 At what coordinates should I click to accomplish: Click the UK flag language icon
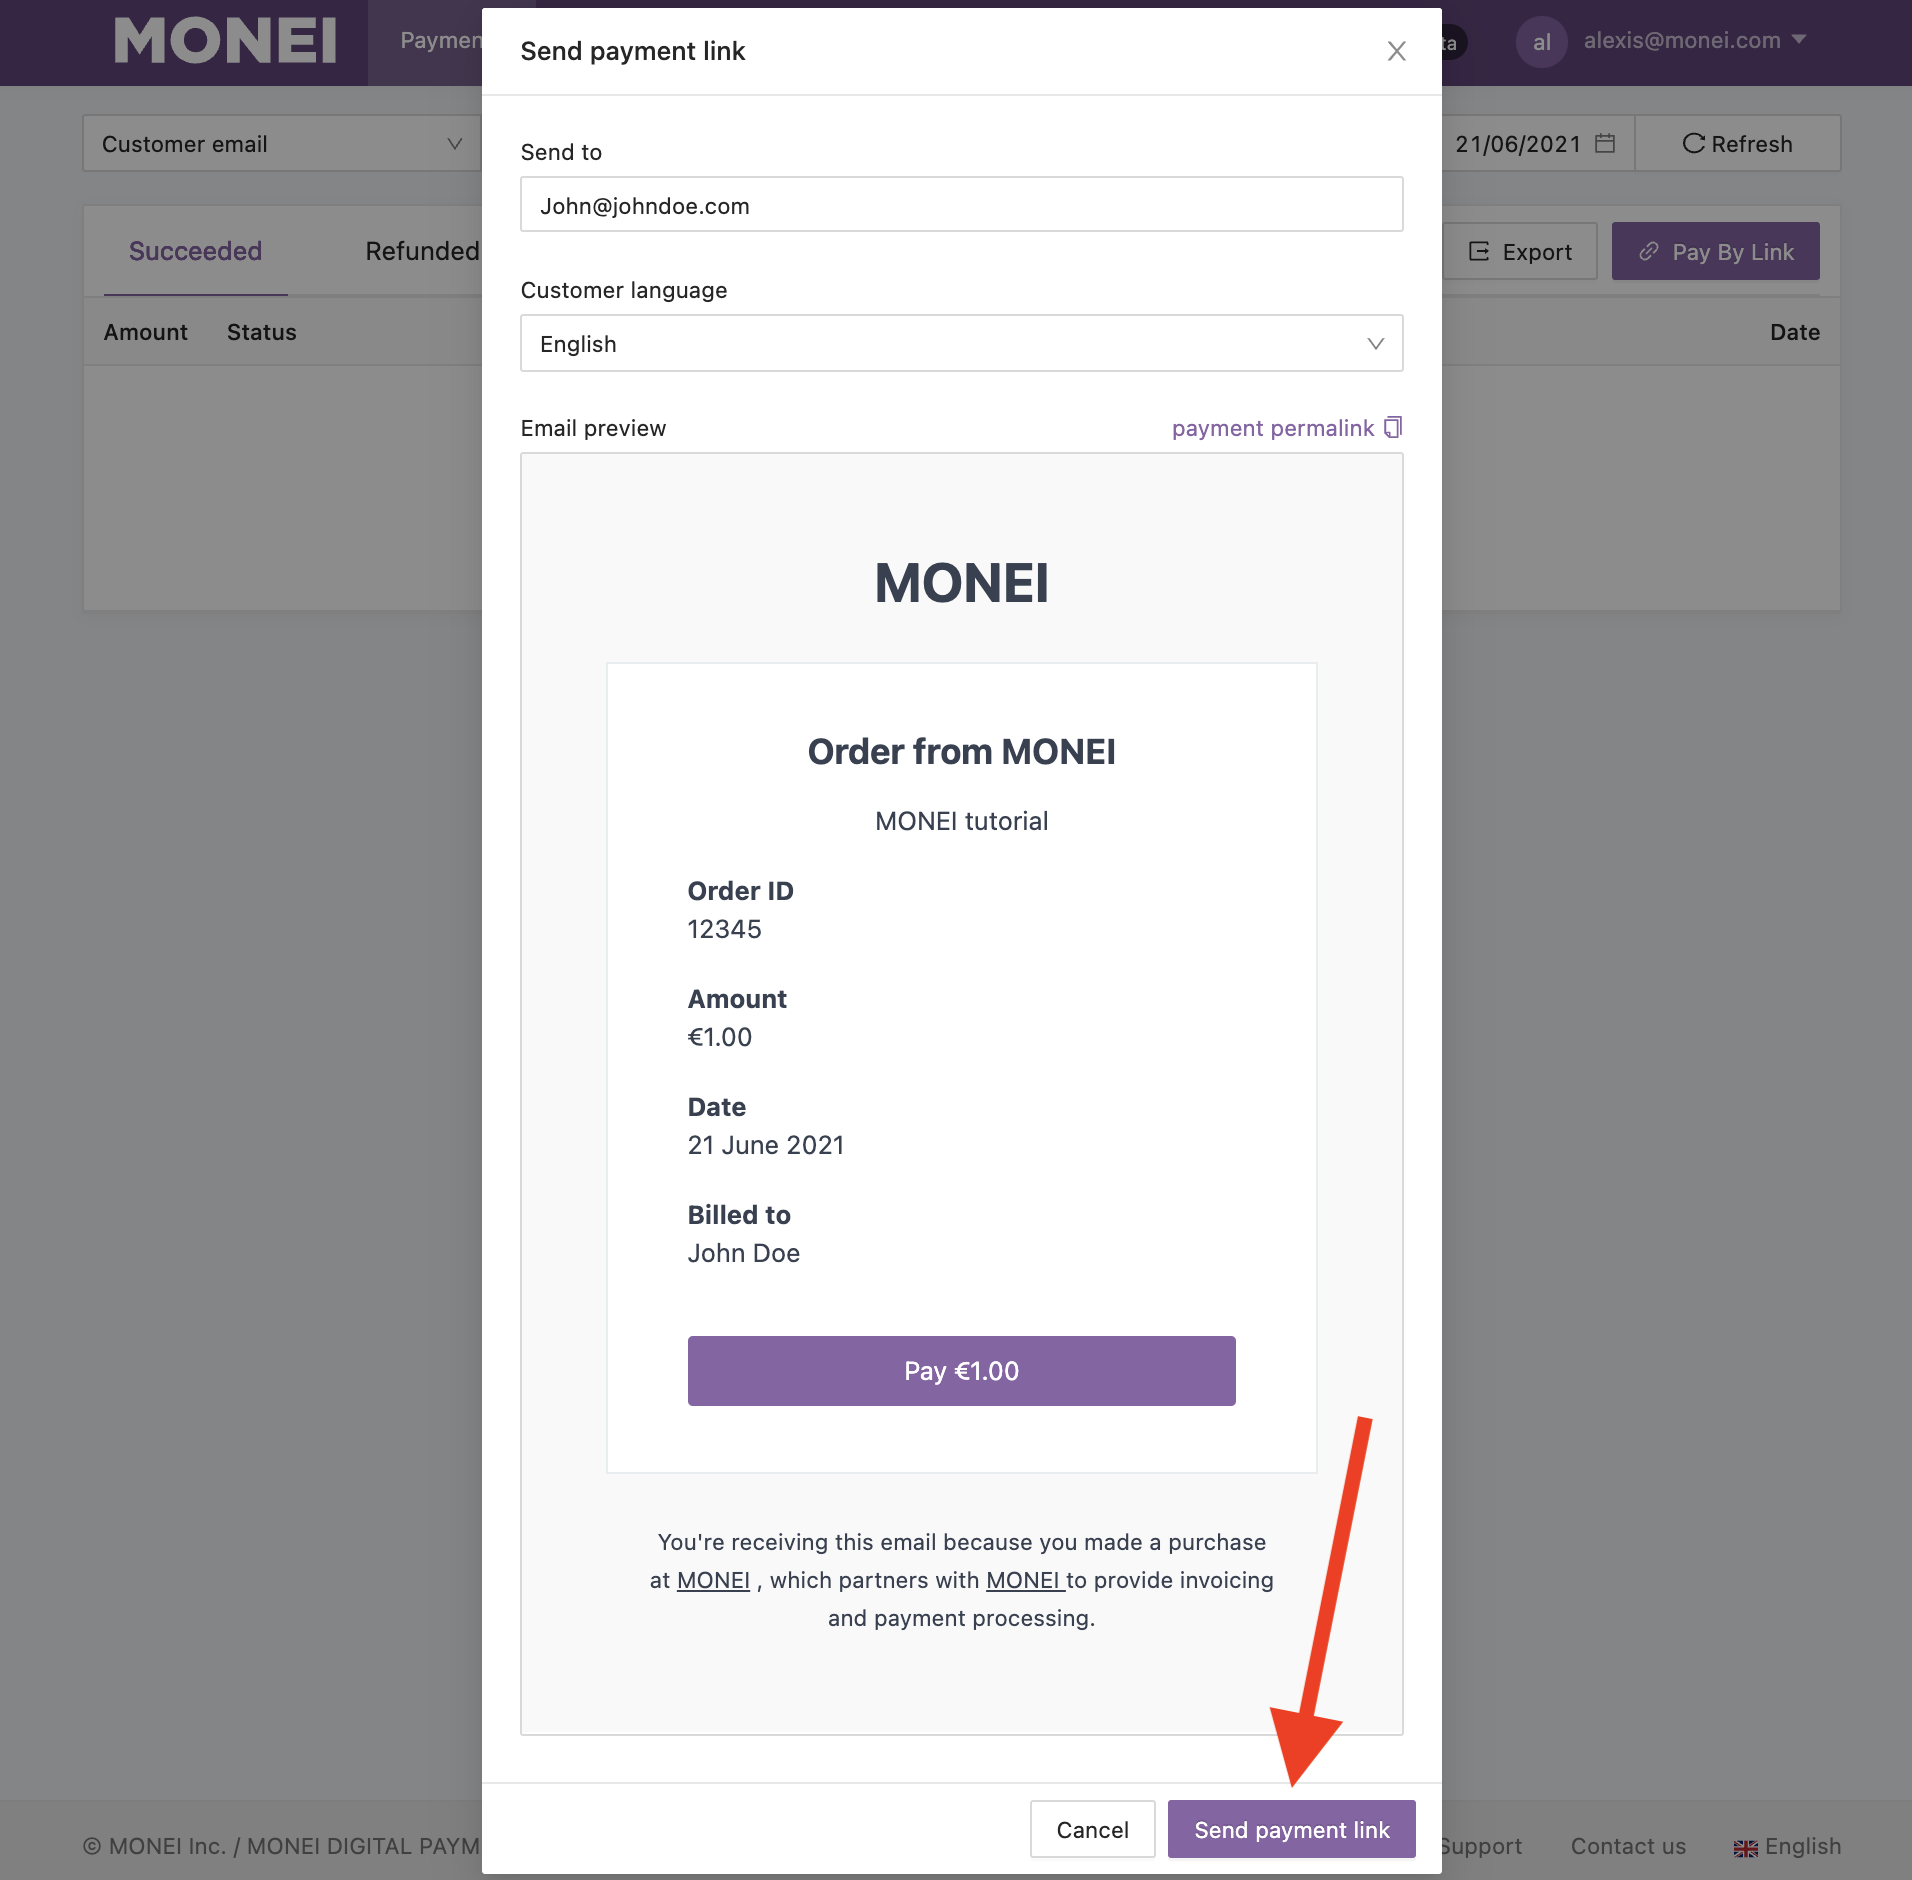click(x=1745, y=1848)
